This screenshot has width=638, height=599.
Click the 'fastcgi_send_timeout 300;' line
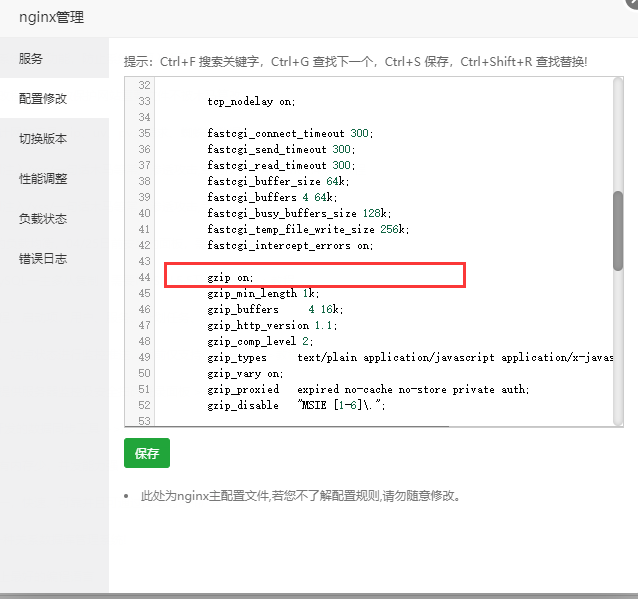click(x=281, y=149)
